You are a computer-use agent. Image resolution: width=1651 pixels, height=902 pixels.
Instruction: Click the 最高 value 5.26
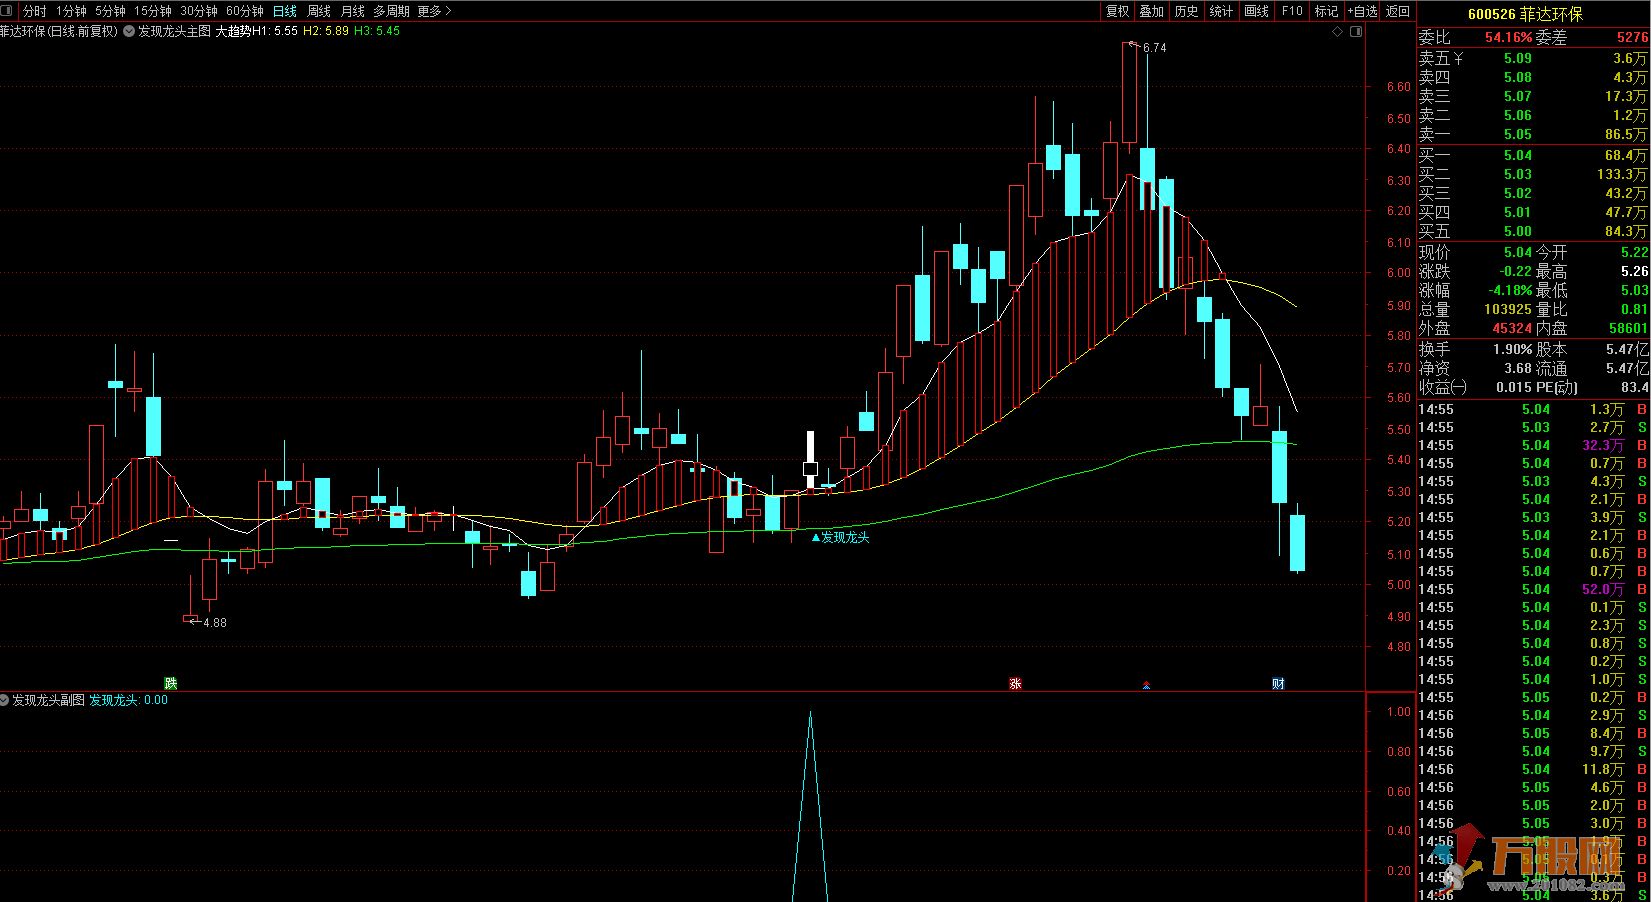1635,272
